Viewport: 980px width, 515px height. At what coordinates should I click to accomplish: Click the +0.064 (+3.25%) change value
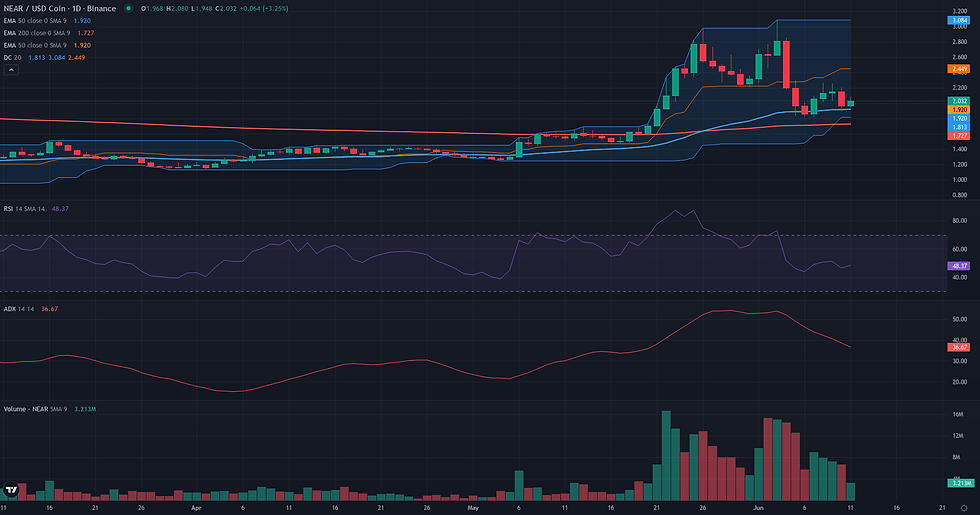[264, 9]
